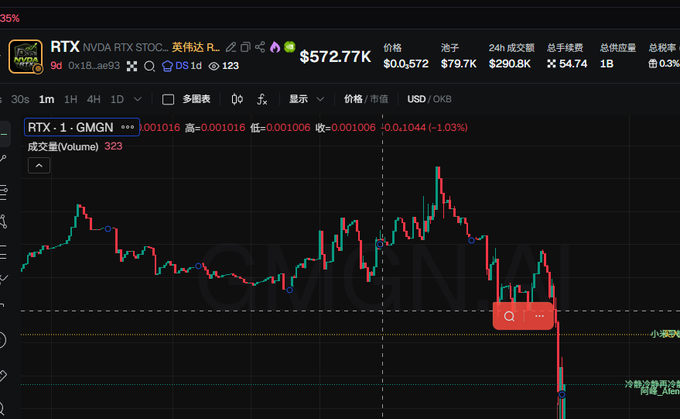Share the RTX token via the share icon
This screenshot has width=680, height=419.
point(260,47)
